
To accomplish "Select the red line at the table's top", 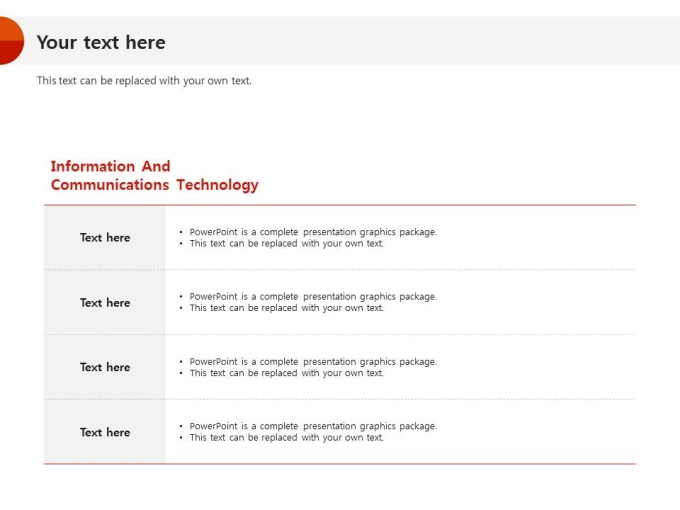I will (340, 205).
